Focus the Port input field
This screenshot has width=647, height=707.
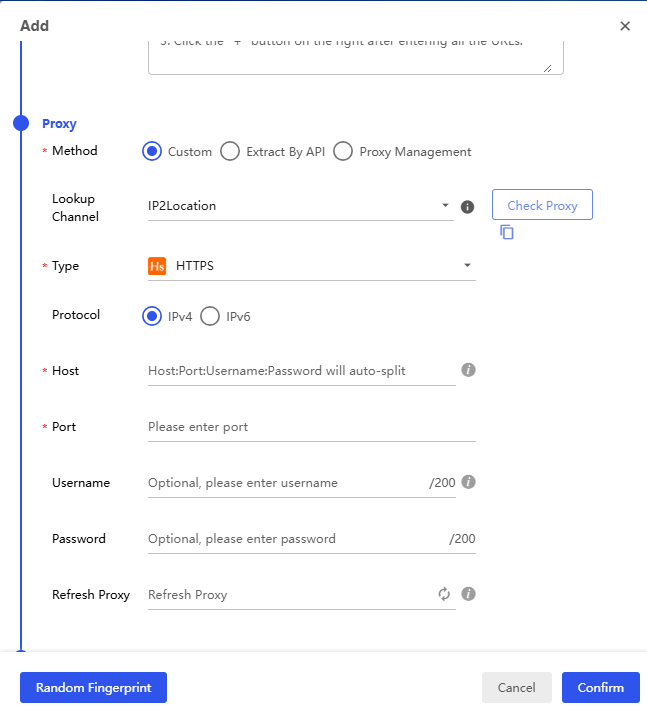[x=312, y=427]
